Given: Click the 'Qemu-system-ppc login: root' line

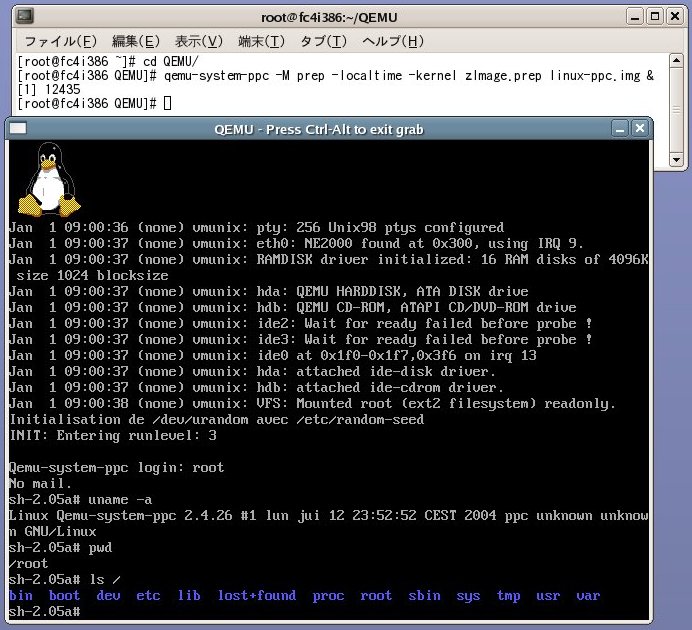Looking at the screenshot, I should coord(117,468).
